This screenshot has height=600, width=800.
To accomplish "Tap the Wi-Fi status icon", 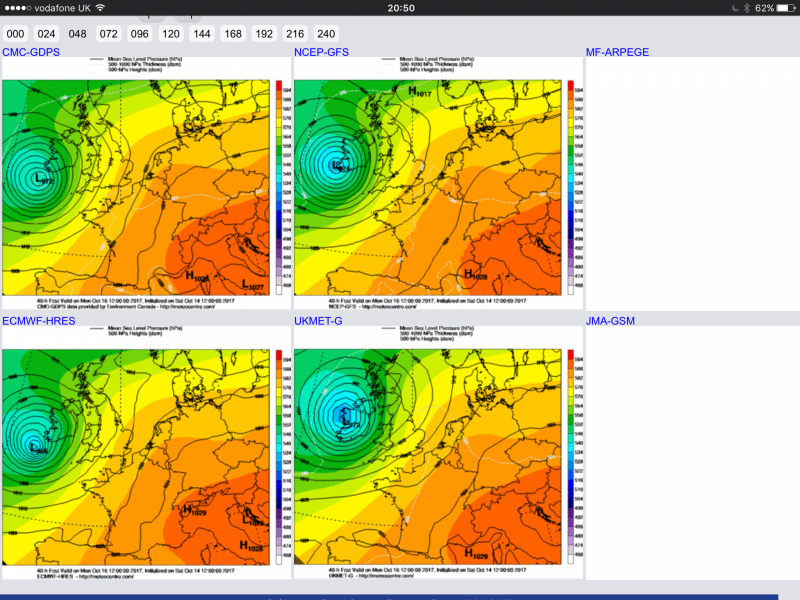I will tap(101, 8).
